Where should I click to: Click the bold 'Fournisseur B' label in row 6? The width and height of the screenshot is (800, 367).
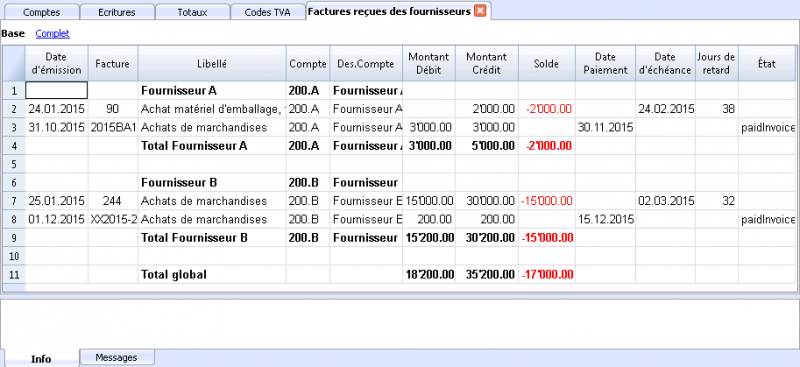tap(179, 183)
